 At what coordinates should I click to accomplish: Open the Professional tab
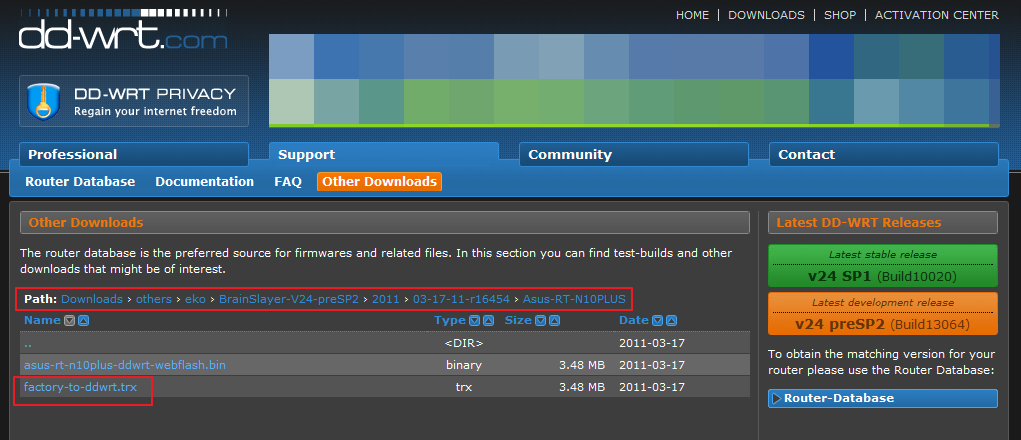point(133,154)
